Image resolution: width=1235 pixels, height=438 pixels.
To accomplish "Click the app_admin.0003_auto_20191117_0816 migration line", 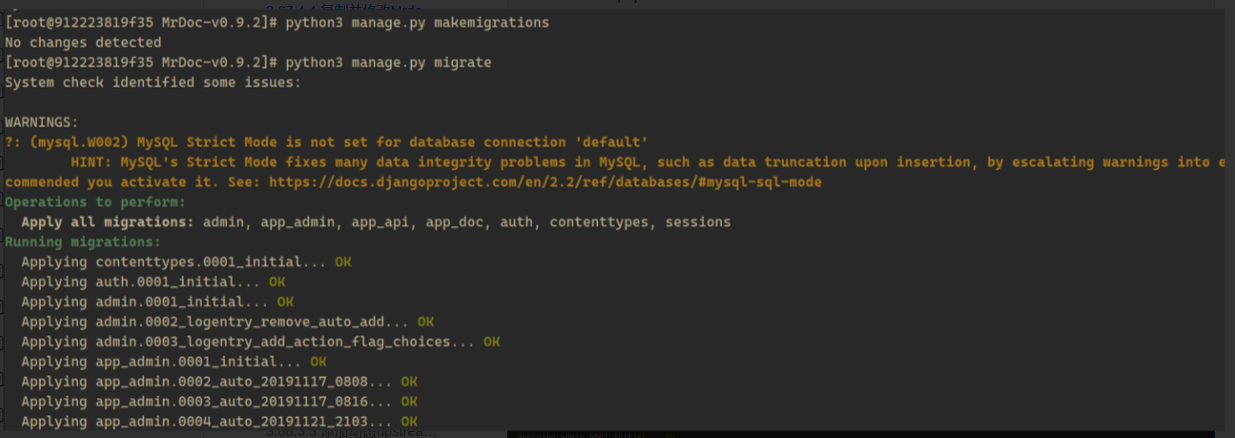I will (x=206, y=402).
